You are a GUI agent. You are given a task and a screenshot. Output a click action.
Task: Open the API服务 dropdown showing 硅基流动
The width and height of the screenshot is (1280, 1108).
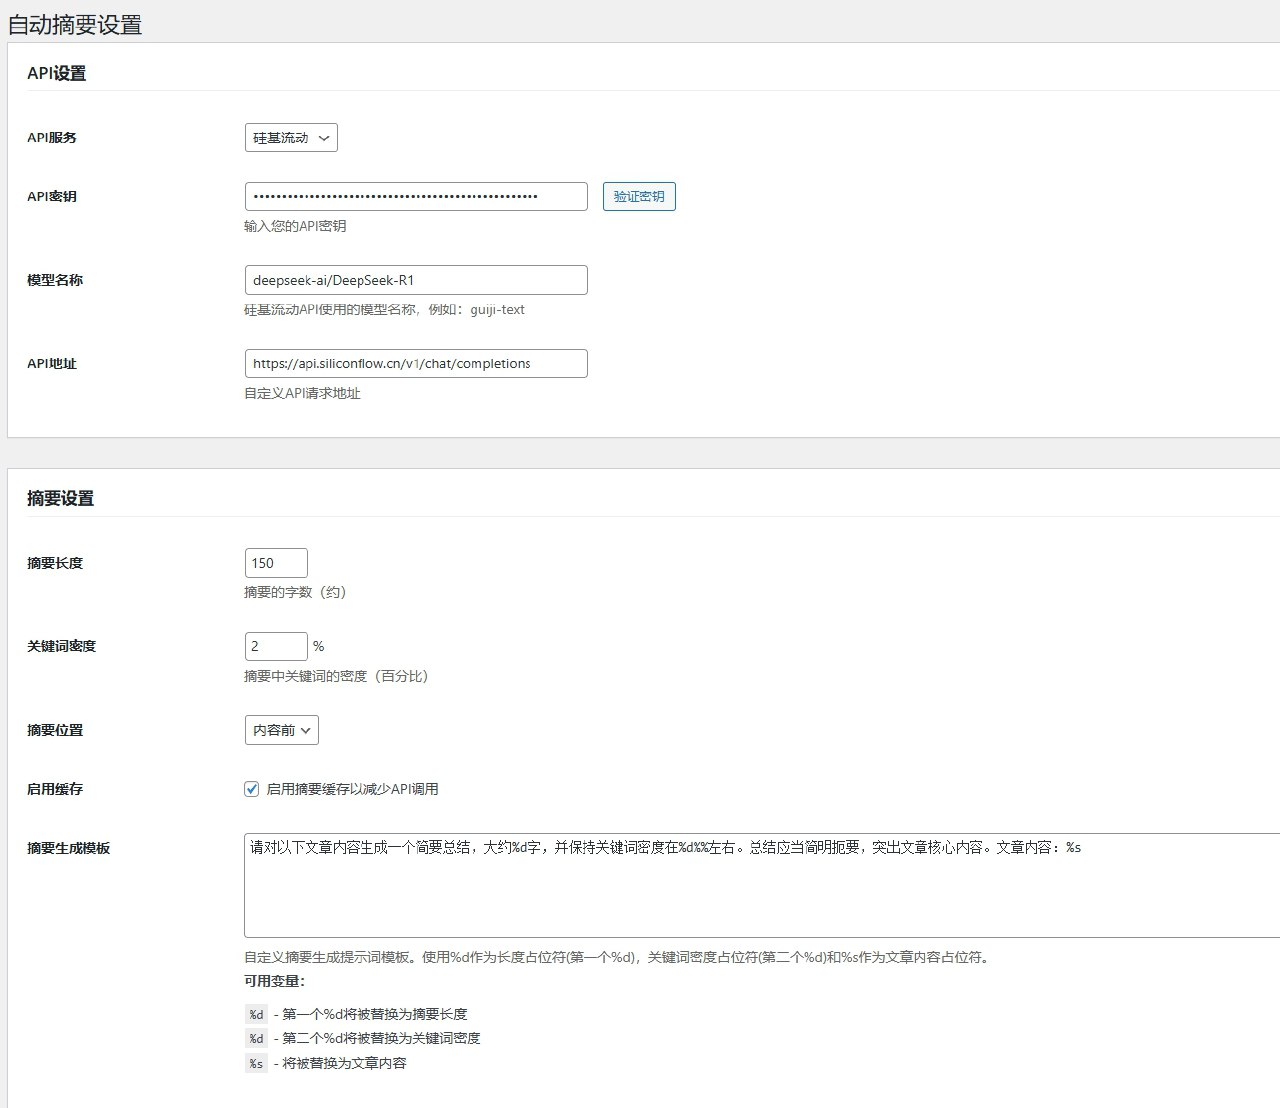pyautogui.click(x=291, y=138)
